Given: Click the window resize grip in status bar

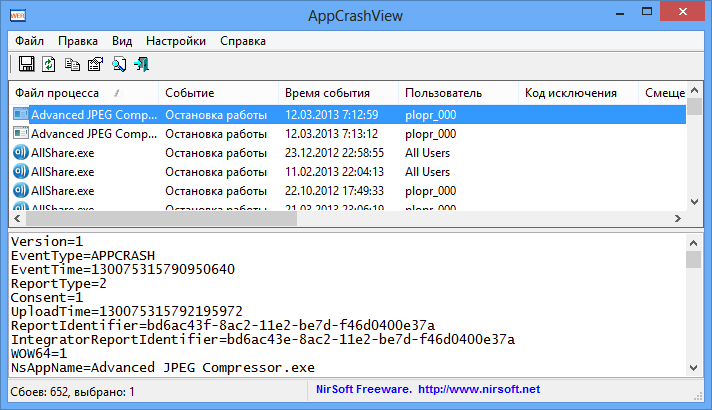Looking at the screenshot, I should 698,397.
